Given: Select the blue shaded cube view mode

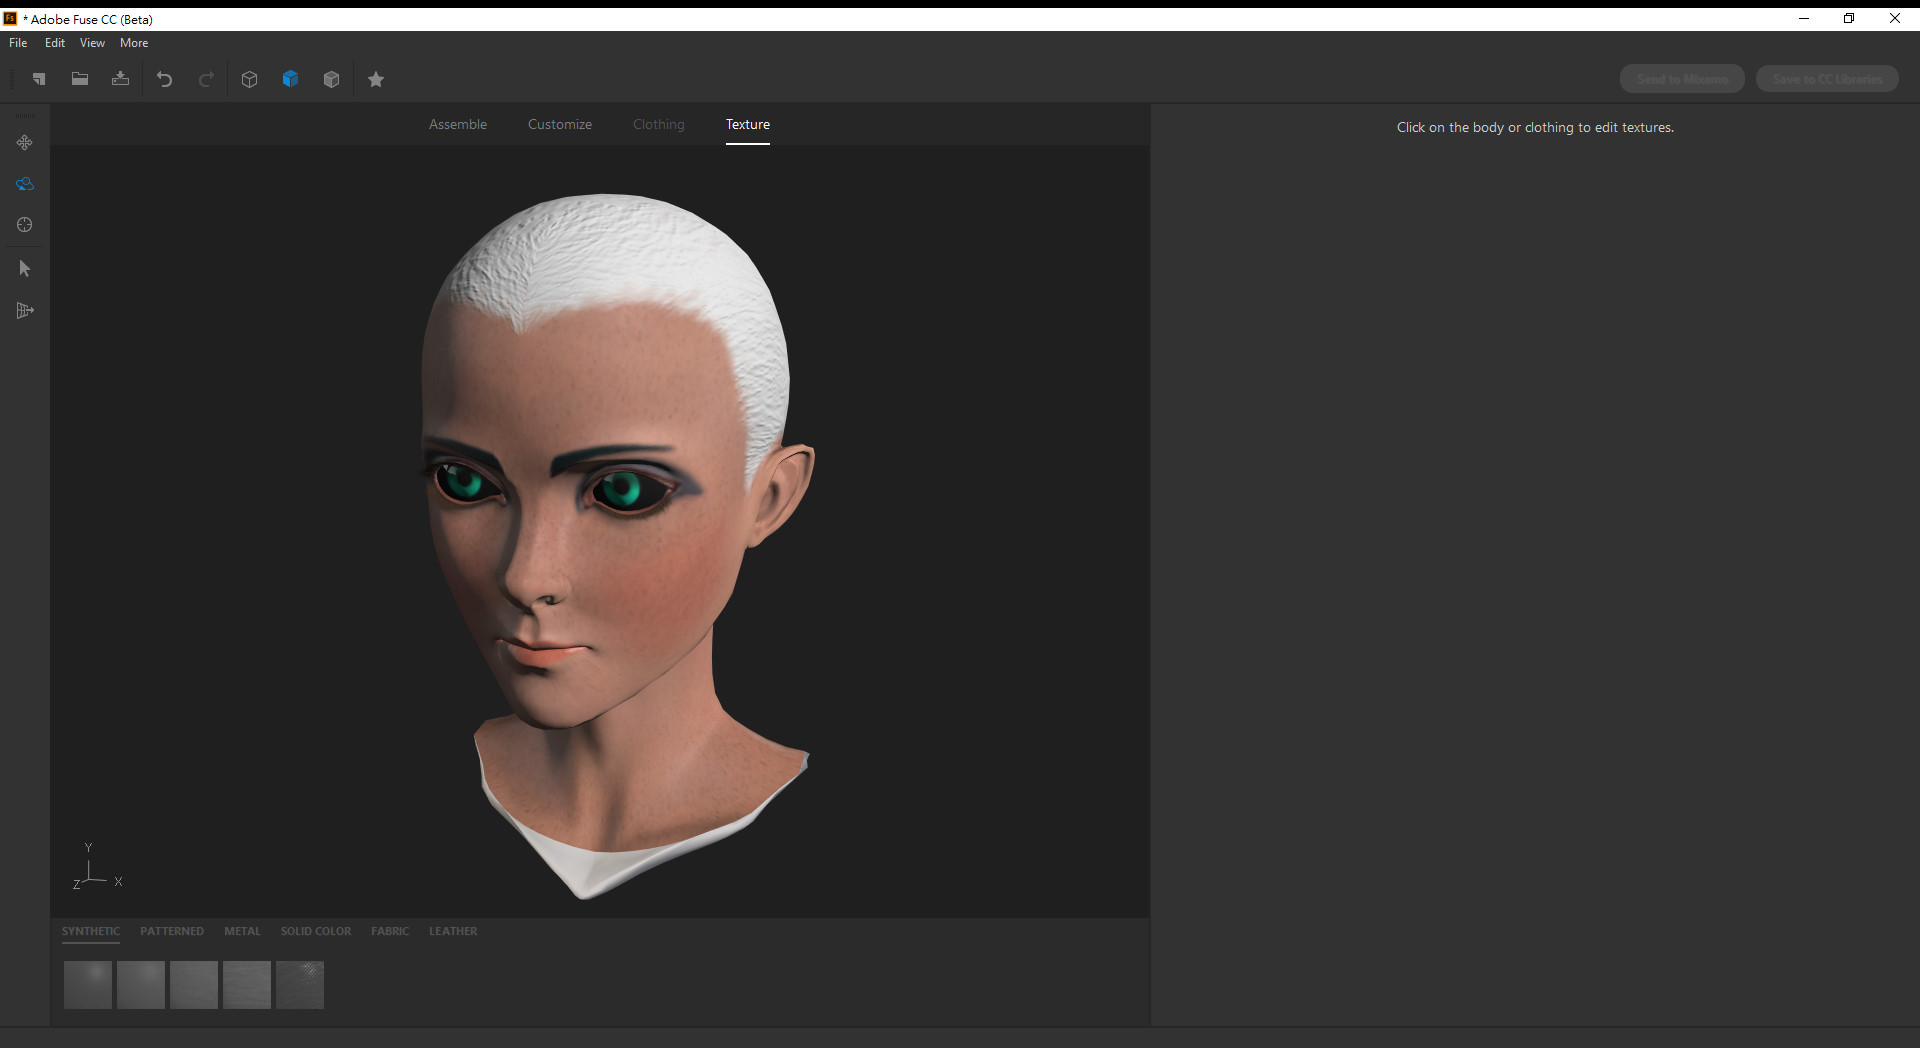Looking at the screenshot, I should (x=291, y=79).
